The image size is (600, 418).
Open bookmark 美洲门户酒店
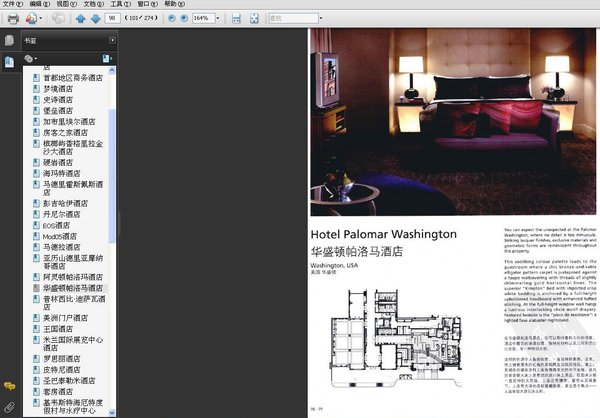(65, 318)
